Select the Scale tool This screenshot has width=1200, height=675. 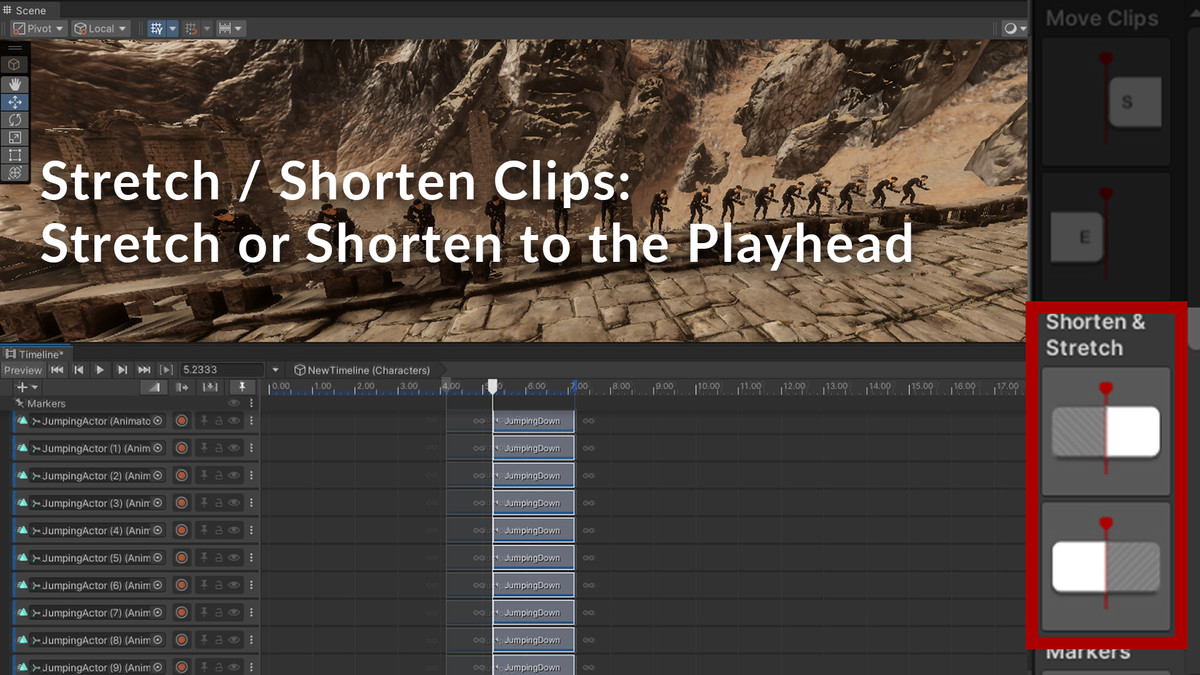[x=14, y=137]
